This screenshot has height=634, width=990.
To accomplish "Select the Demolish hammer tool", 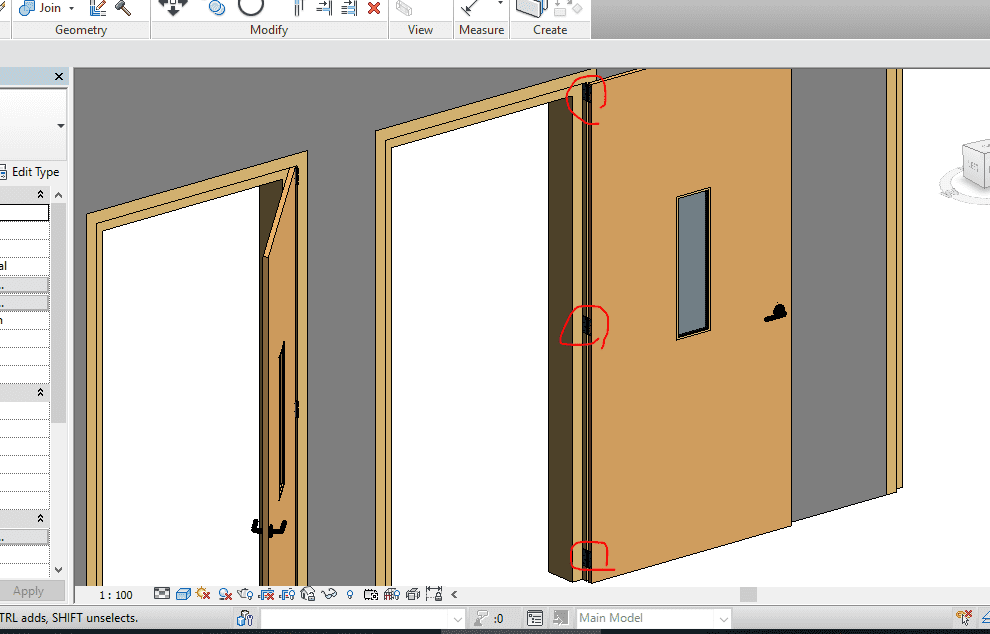I will click(x=123, y=8).
